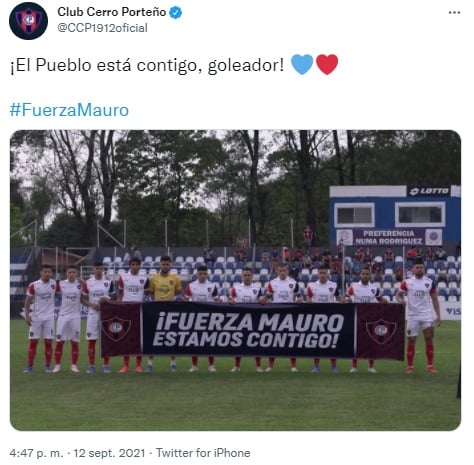474x465 pixels.
Task: Click the Lotto sign in the photo
Action: [x=429, y=191]
